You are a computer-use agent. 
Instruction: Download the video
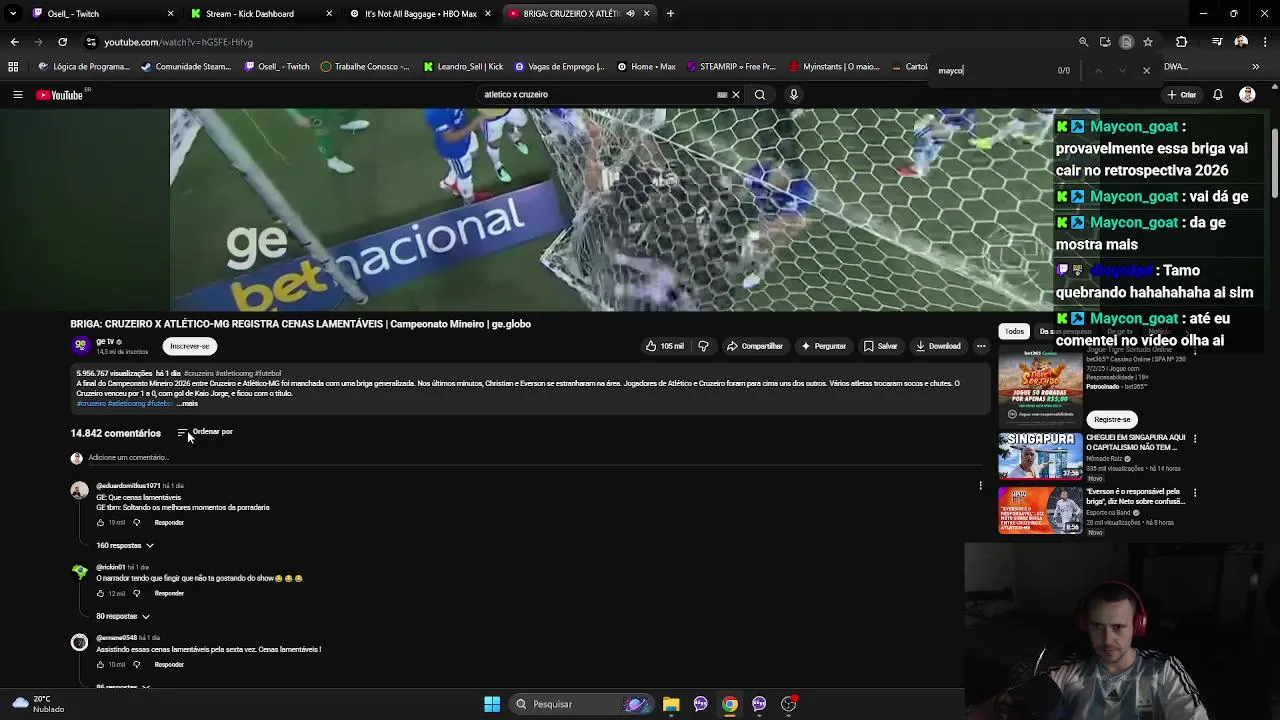(939, 346)
